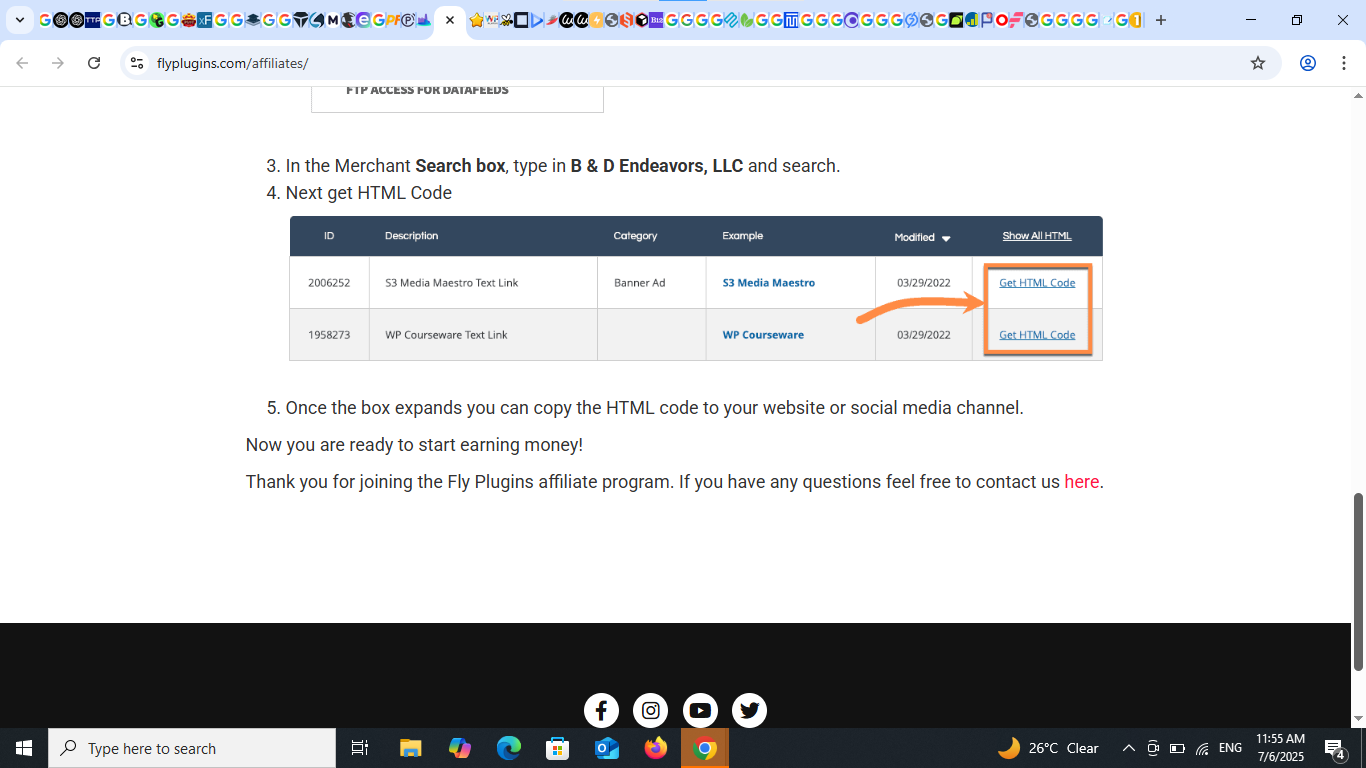Screen dimensions: 1366x768
Task: Open Firefox from the taskbar
Action: (656, 748)
